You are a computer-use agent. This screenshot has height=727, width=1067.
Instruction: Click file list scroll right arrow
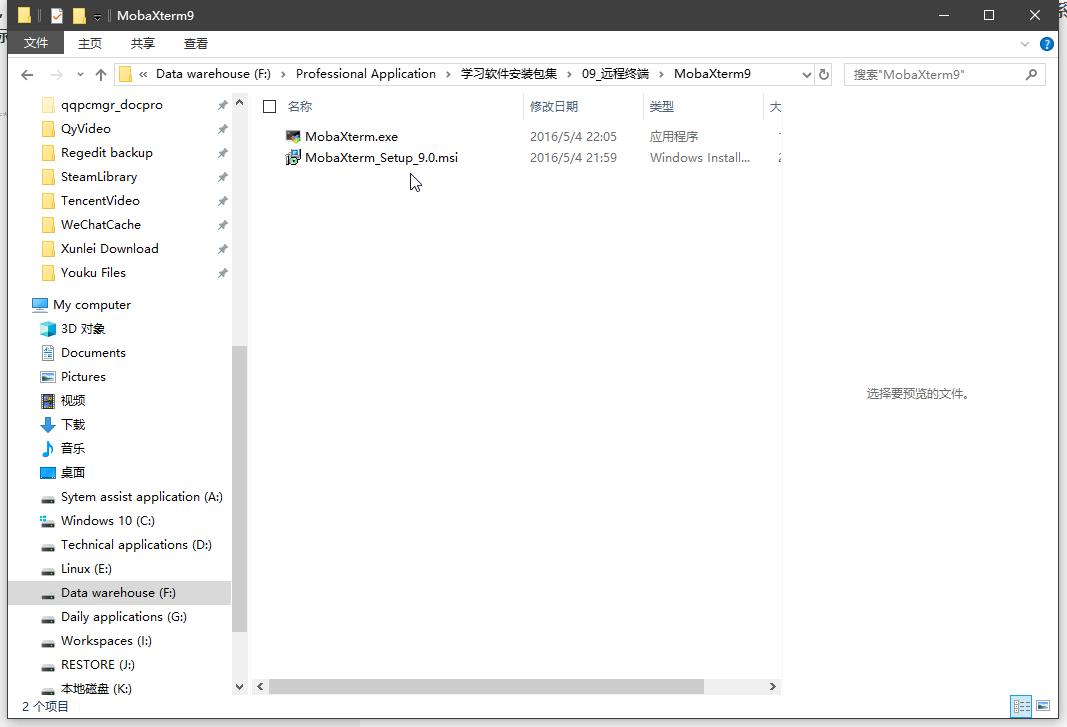(772, 687)
